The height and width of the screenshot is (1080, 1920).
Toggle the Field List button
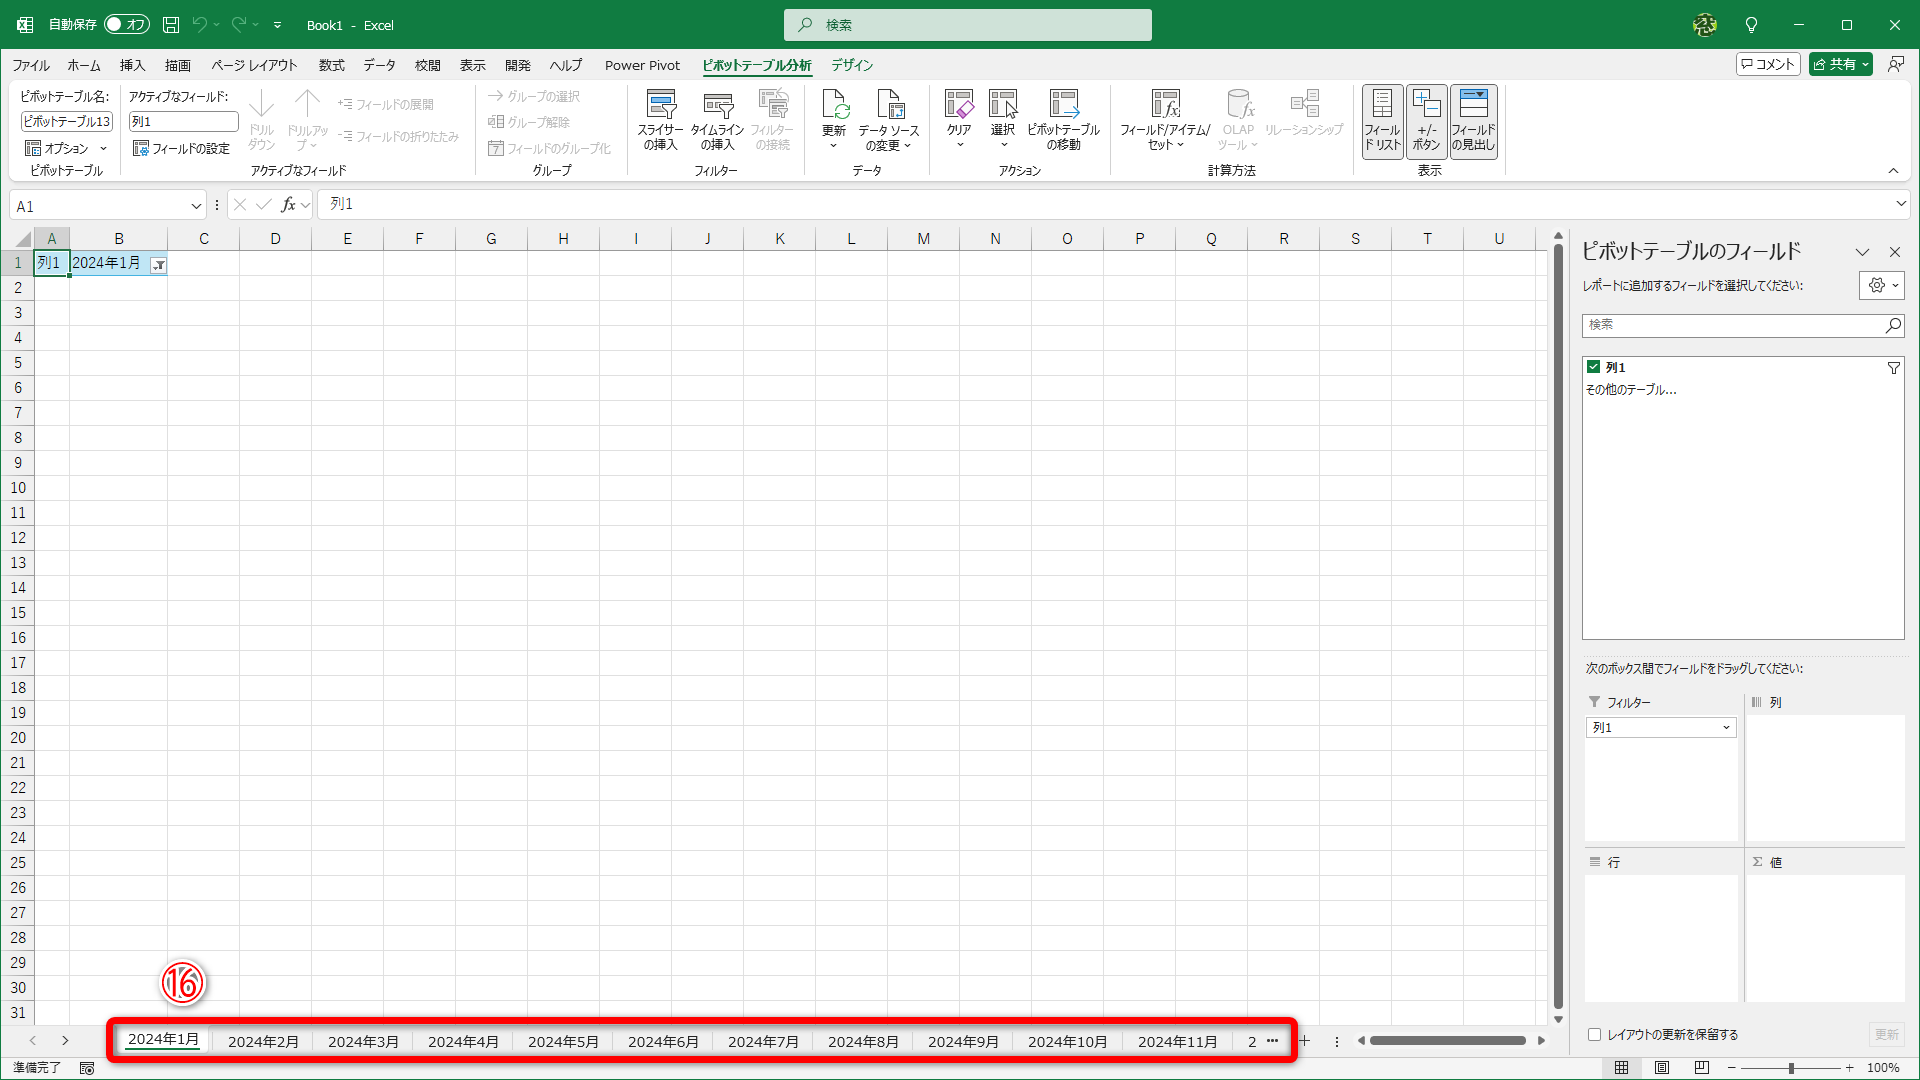(1382, 120)
